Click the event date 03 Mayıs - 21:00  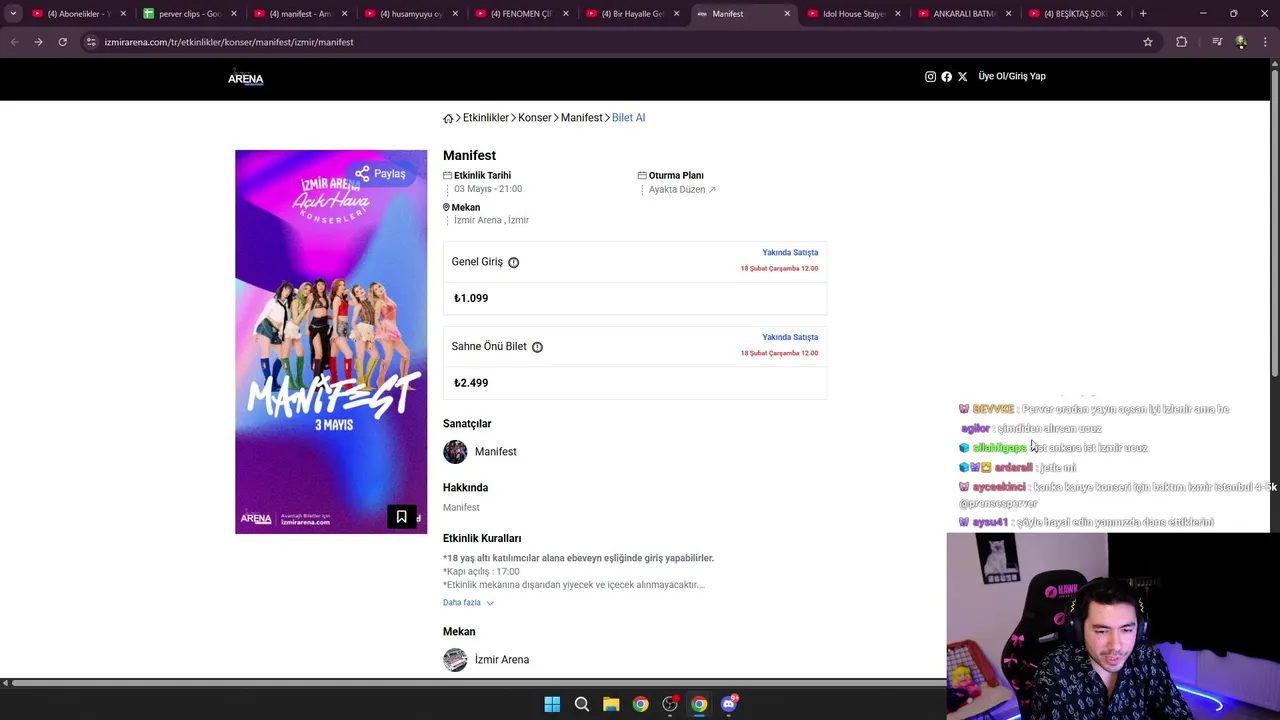(488, 189)
